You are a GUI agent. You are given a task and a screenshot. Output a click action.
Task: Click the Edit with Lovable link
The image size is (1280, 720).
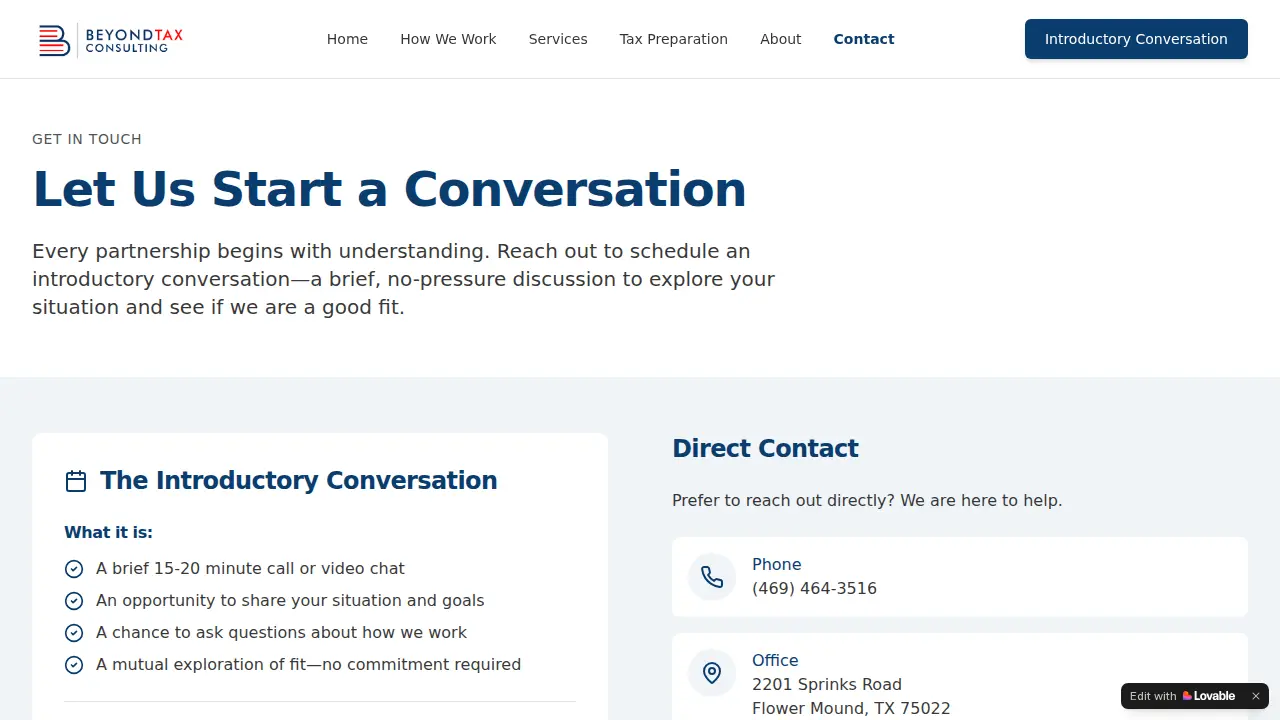tap(1183, 696)
